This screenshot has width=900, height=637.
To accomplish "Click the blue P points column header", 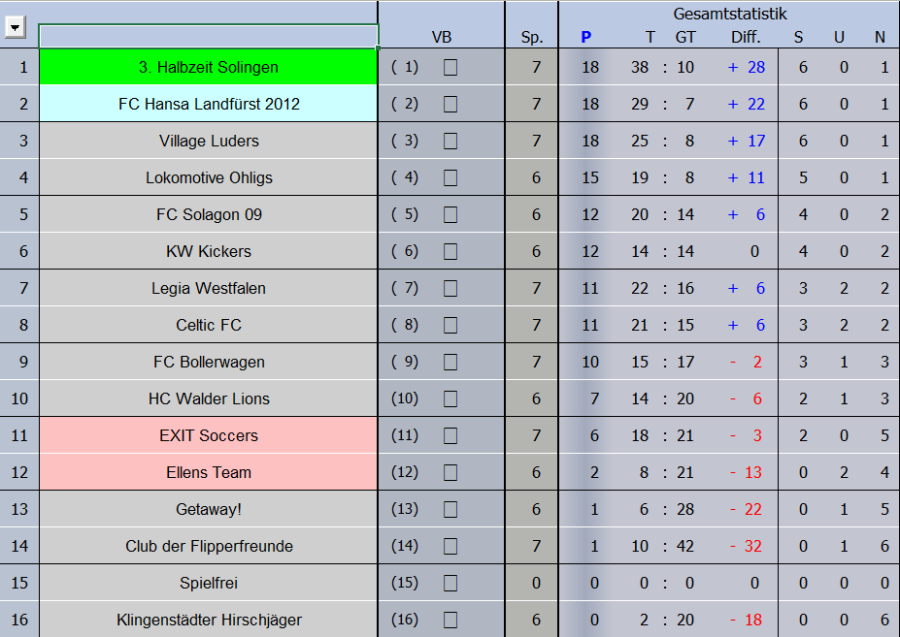I will click(x=586, y=38).
